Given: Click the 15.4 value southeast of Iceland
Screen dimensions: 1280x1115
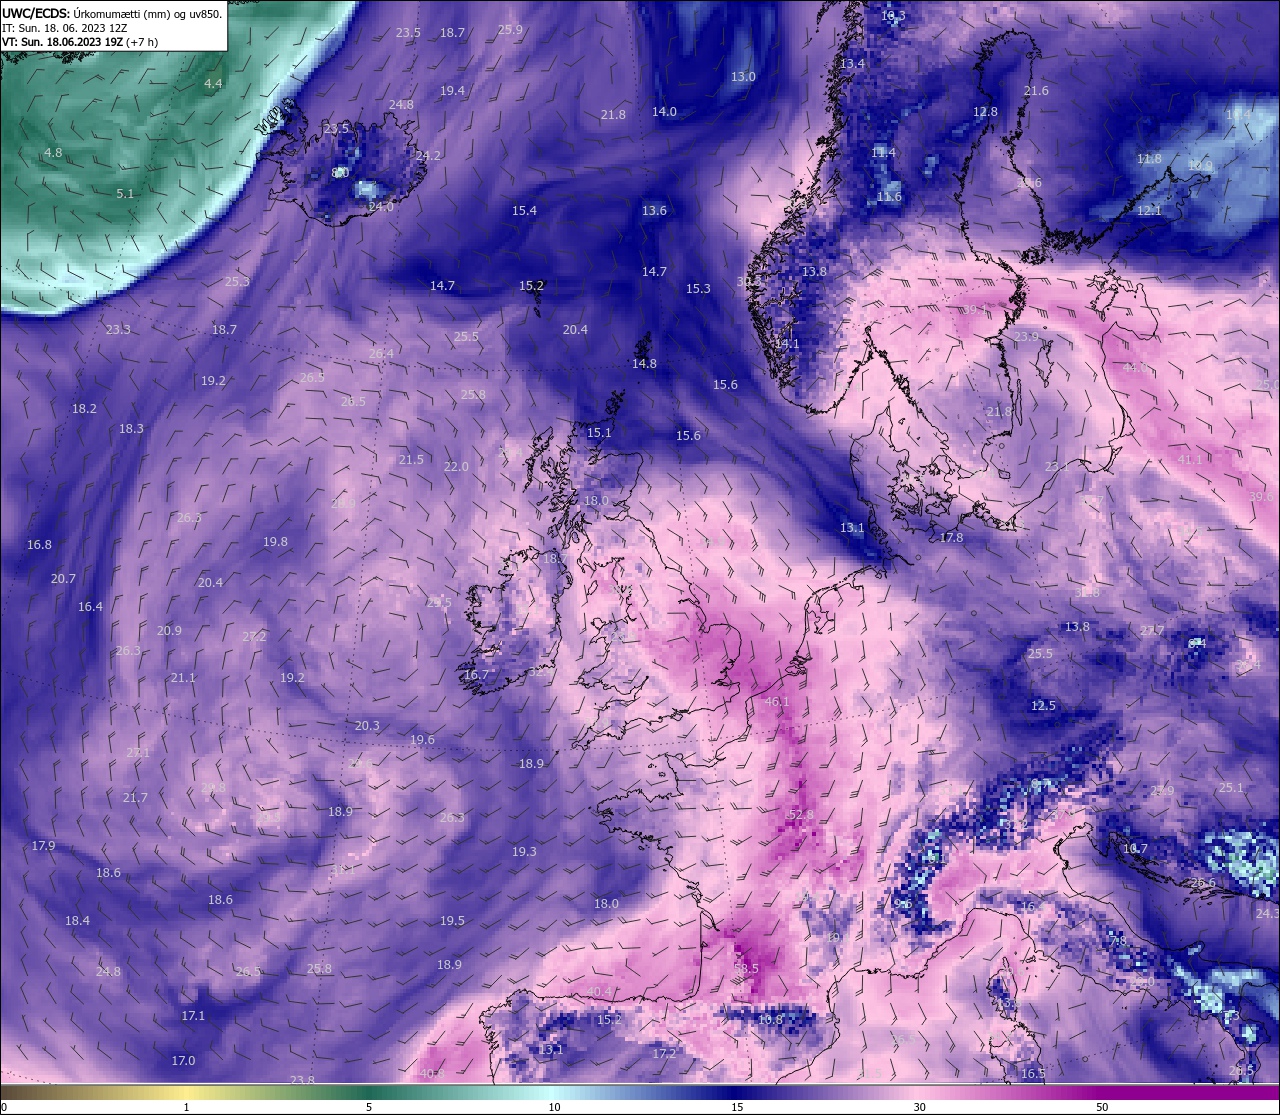Looking at the screenshot, I should point(524,211).
